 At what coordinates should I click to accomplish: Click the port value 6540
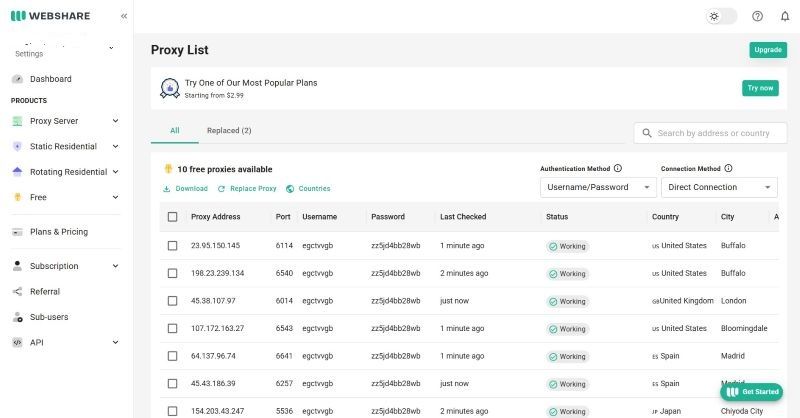point(284,274)
